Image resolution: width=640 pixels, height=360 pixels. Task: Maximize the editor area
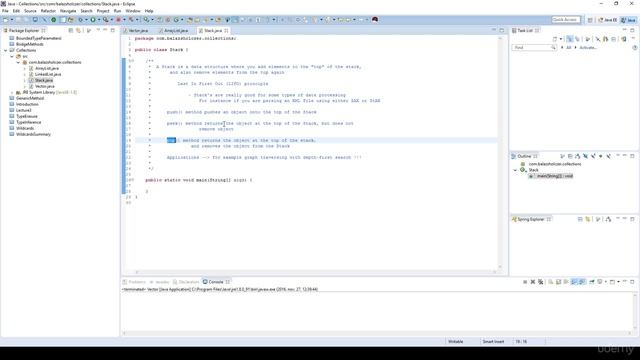click(502, 30)
